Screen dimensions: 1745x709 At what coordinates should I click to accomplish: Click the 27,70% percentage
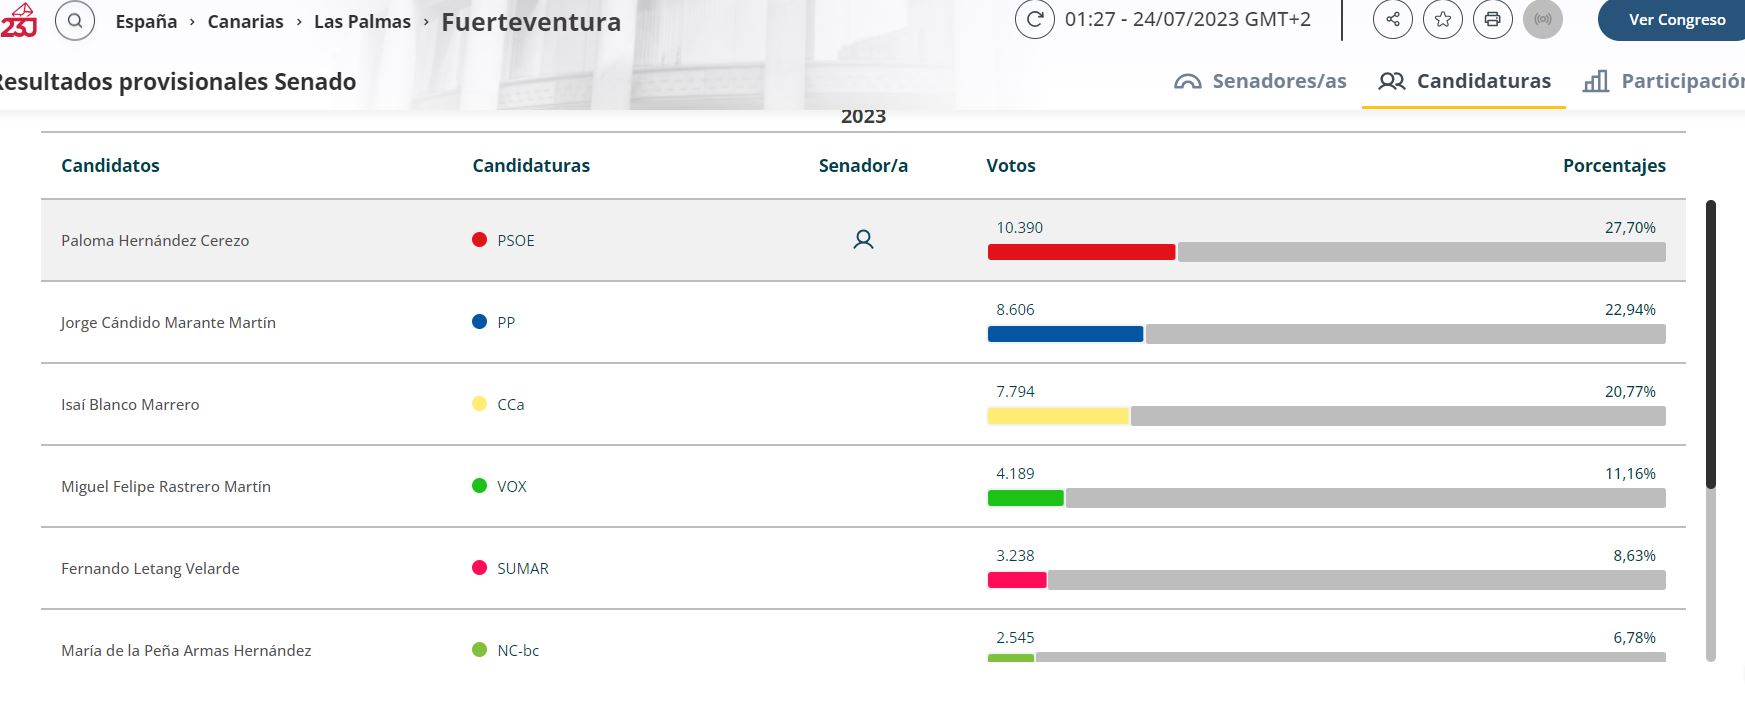point(1630,228)
